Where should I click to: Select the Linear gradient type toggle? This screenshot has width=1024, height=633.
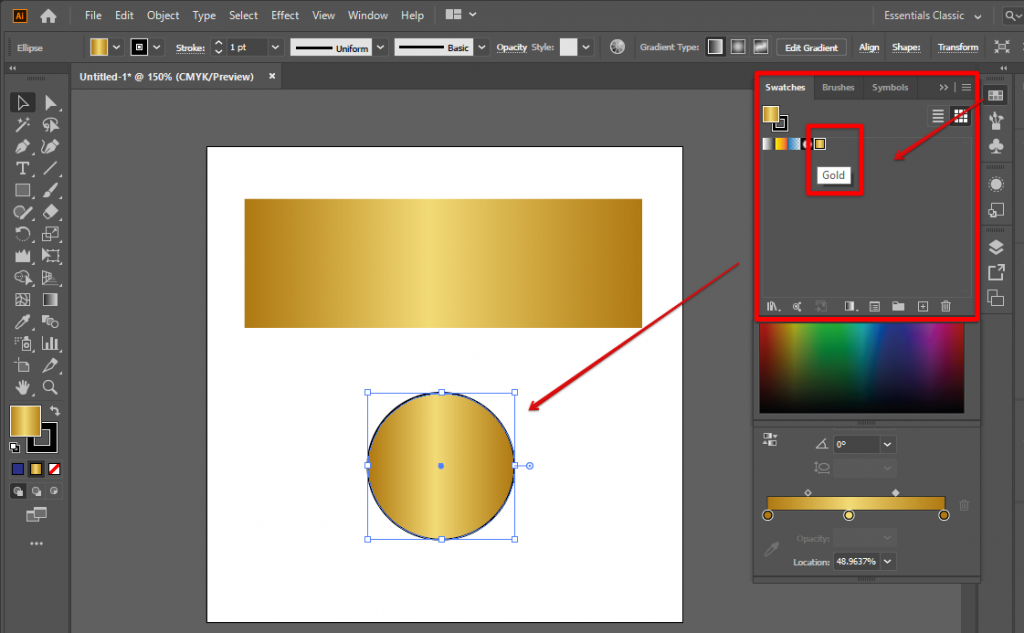[714, 46]
